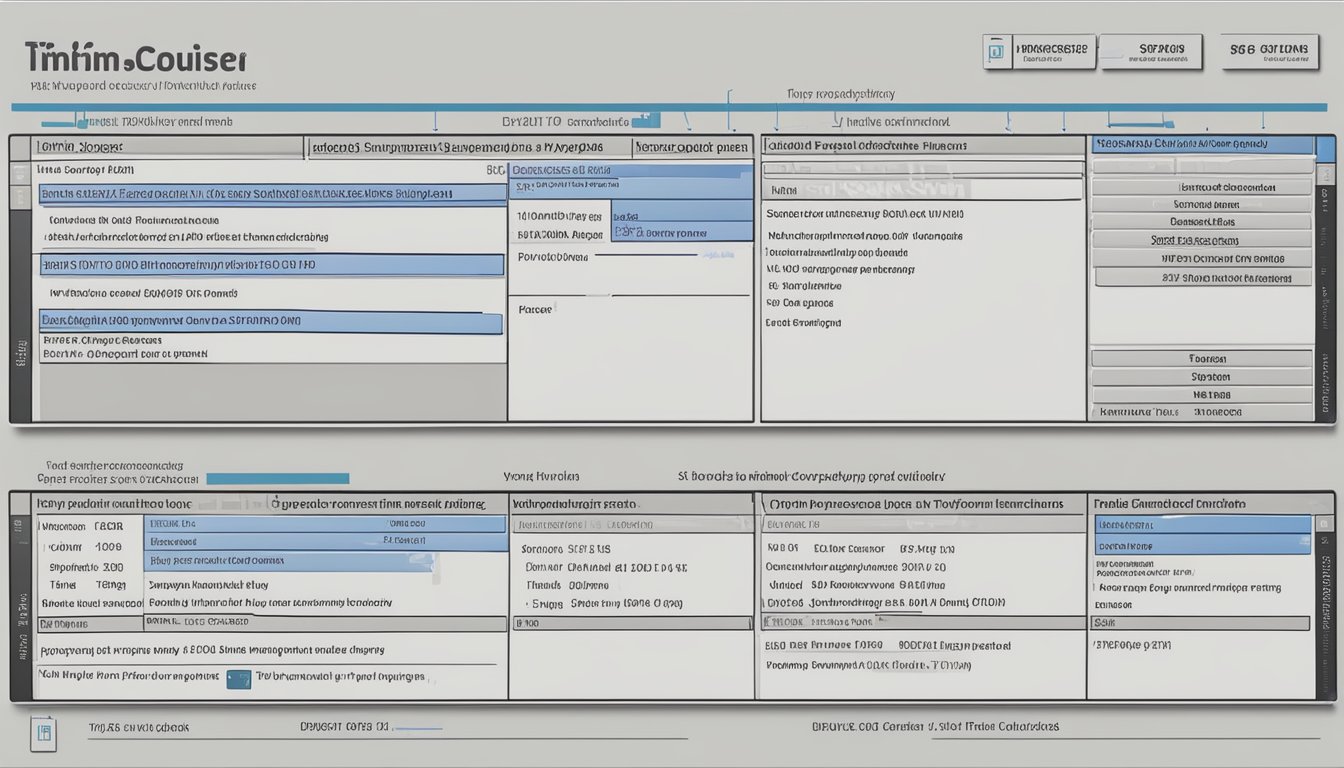1344x768 pixels.
Task: Open the Recommended combo box at the top of the right list
Action: pyautogui.click(x=1200, y=145)
